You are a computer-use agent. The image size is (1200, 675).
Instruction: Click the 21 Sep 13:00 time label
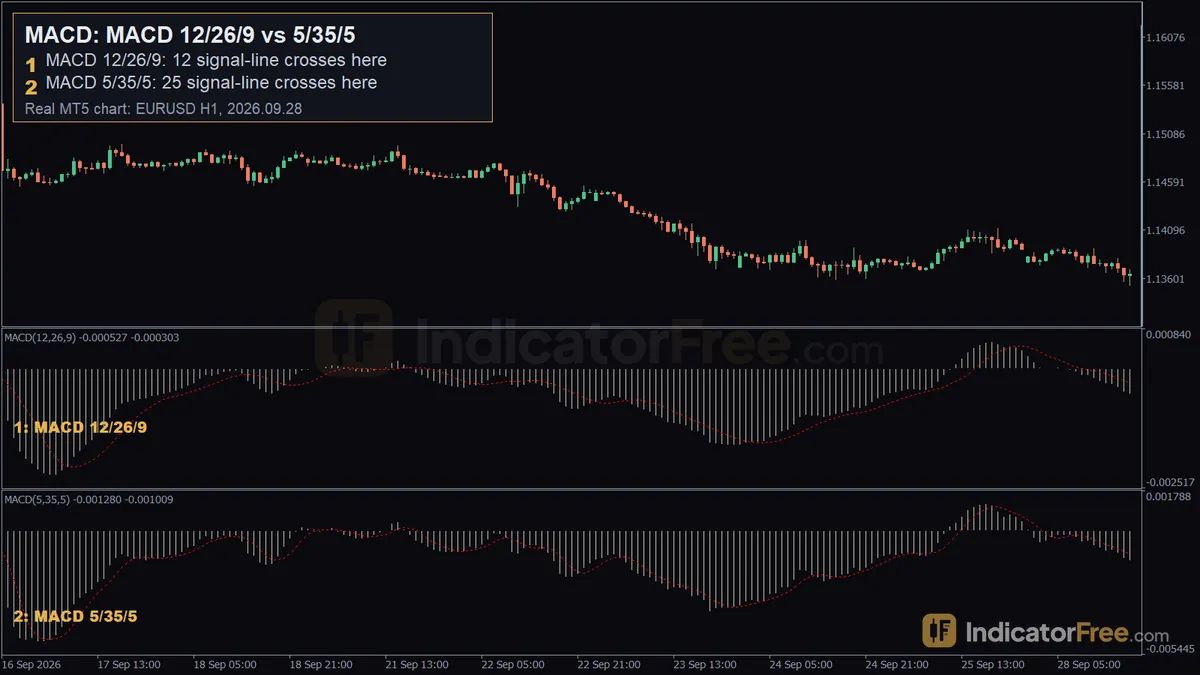[x=417, y=665]
